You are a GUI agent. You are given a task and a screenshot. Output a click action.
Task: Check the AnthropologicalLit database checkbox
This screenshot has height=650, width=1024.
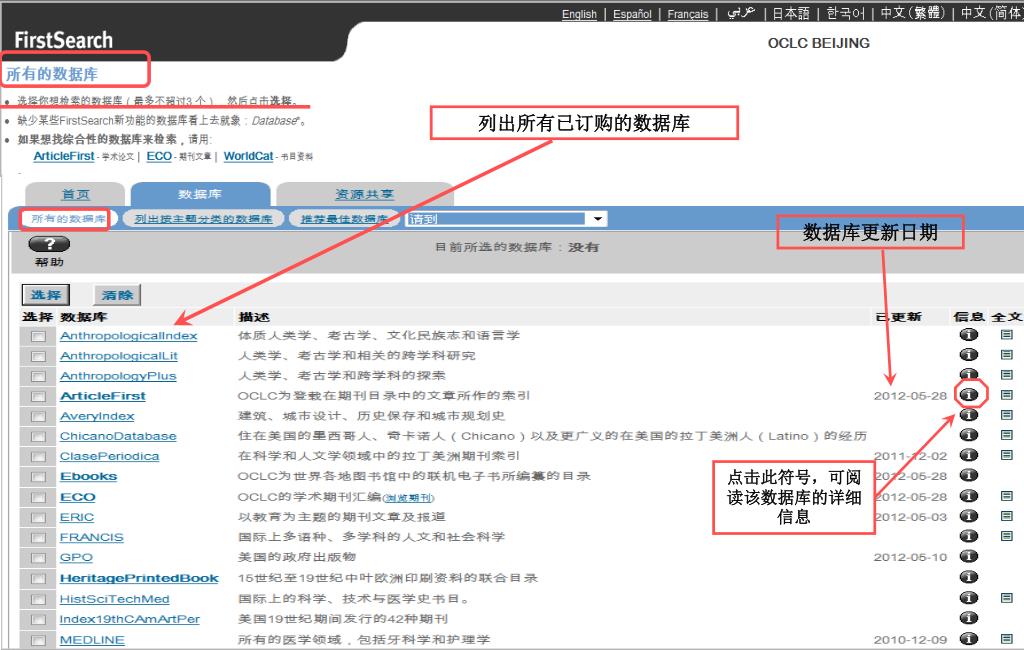pos(39,357)
